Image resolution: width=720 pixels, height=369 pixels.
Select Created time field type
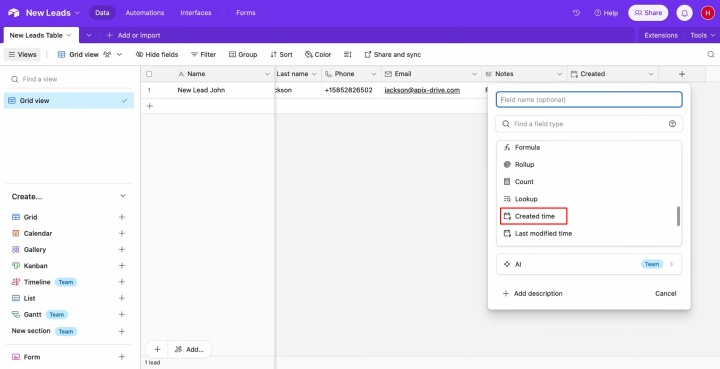(534, 216)
